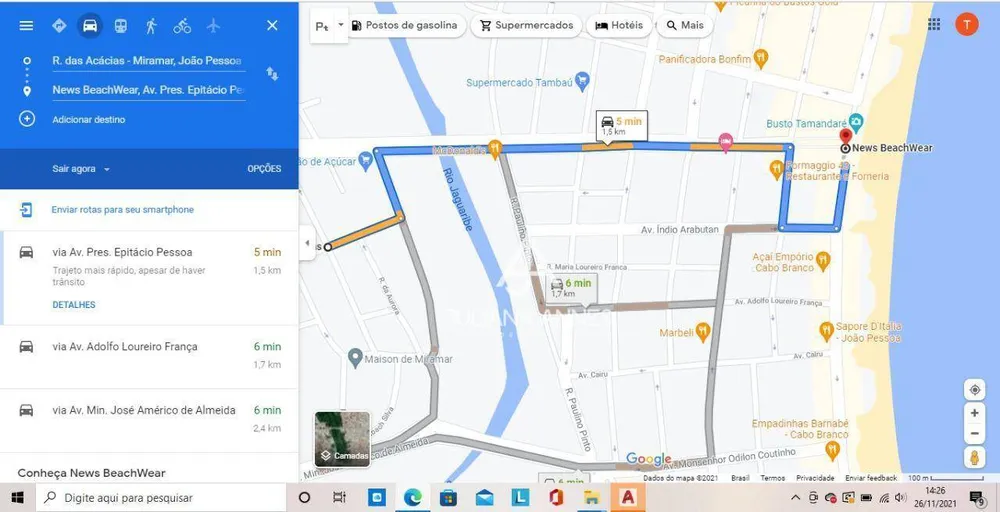This screenshot has height=512, width=1000.
Task: Show my current location
Action: 974,390
